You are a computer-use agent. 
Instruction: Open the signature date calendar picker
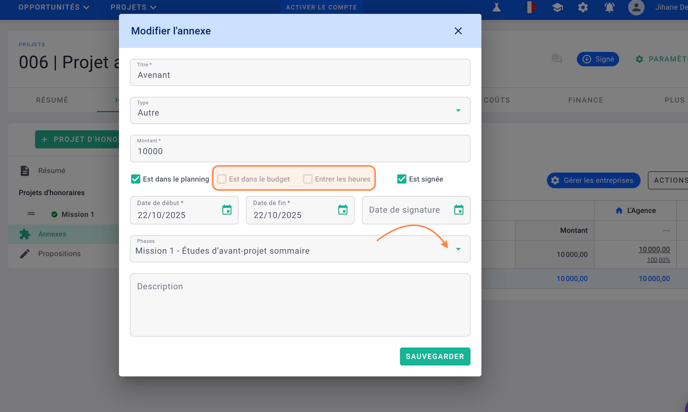459,210
